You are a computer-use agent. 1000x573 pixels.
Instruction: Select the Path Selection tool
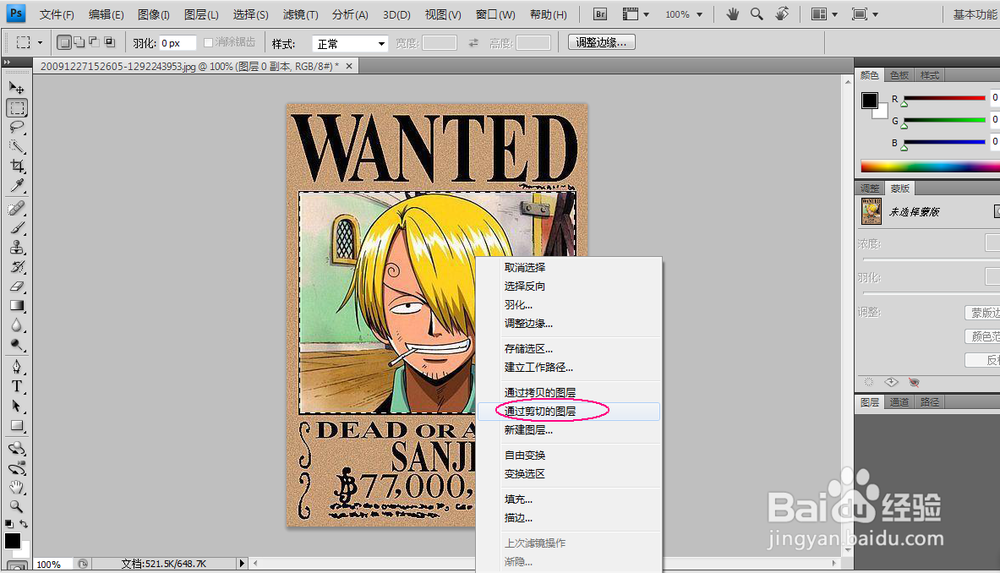pos(17,406)
